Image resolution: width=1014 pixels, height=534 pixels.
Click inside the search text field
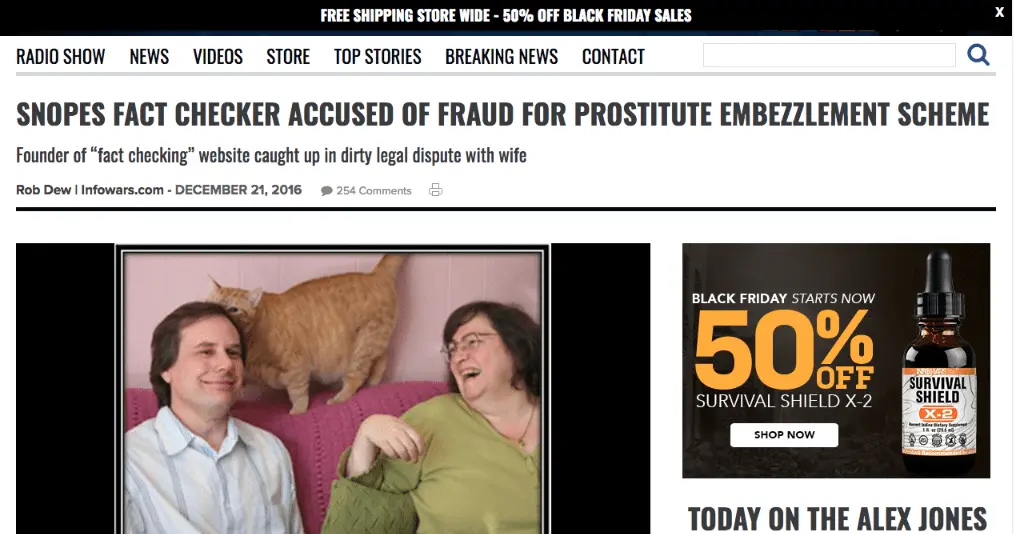[x=829, y=55]
